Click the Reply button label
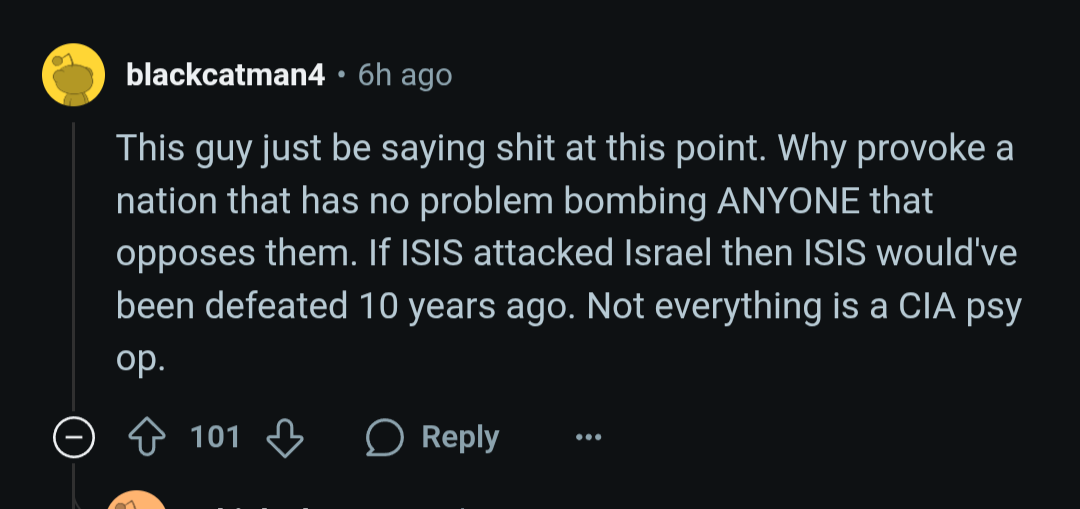 click(460, 437)
